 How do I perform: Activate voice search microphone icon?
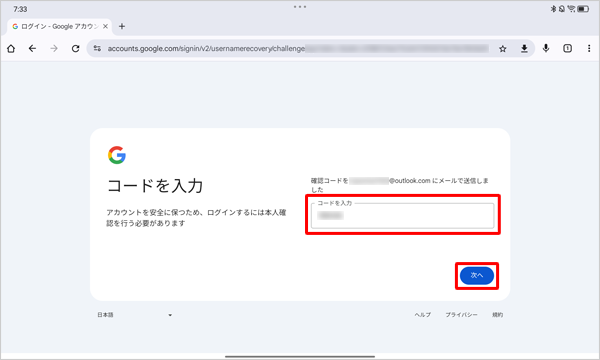(546, 48)
